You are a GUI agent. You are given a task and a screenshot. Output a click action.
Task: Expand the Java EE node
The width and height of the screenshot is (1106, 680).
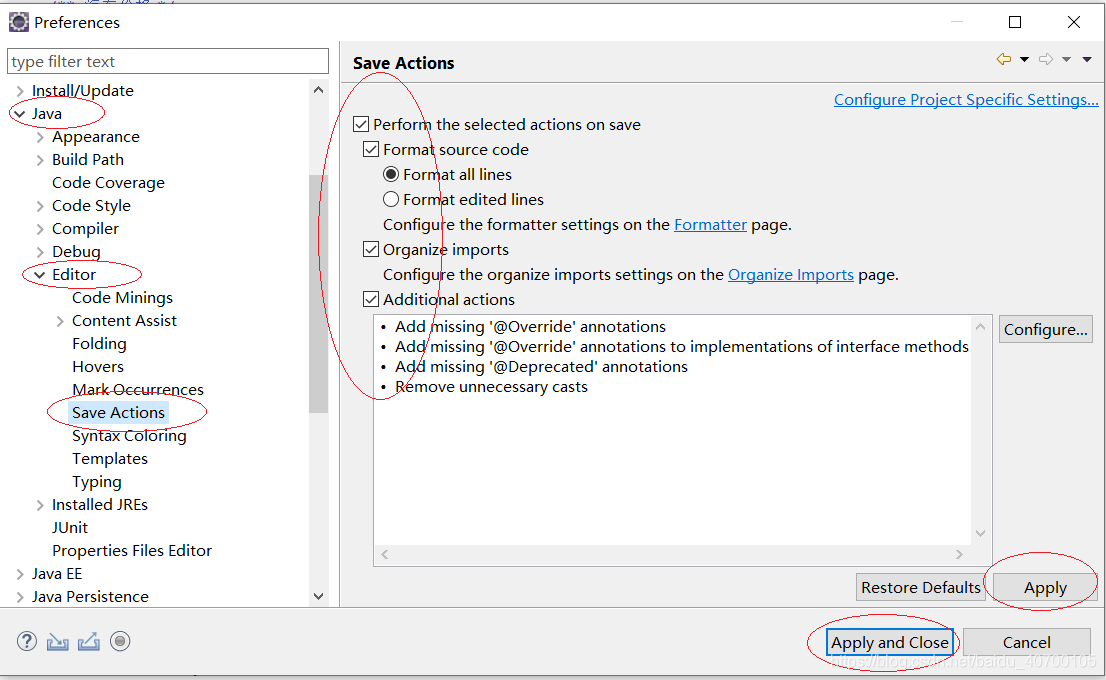[x=22, y=573]
